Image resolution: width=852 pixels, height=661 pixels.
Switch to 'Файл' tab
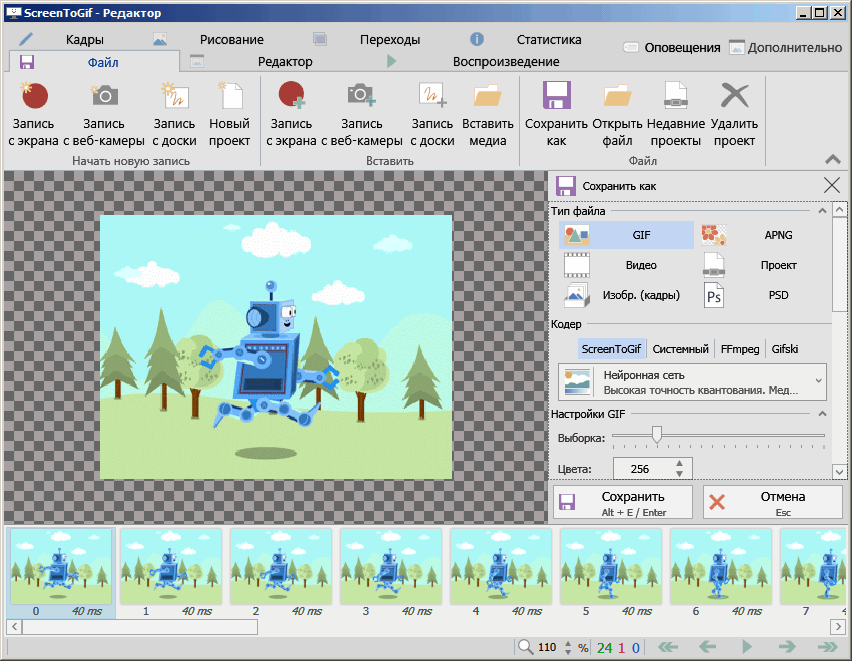[95, 62]
